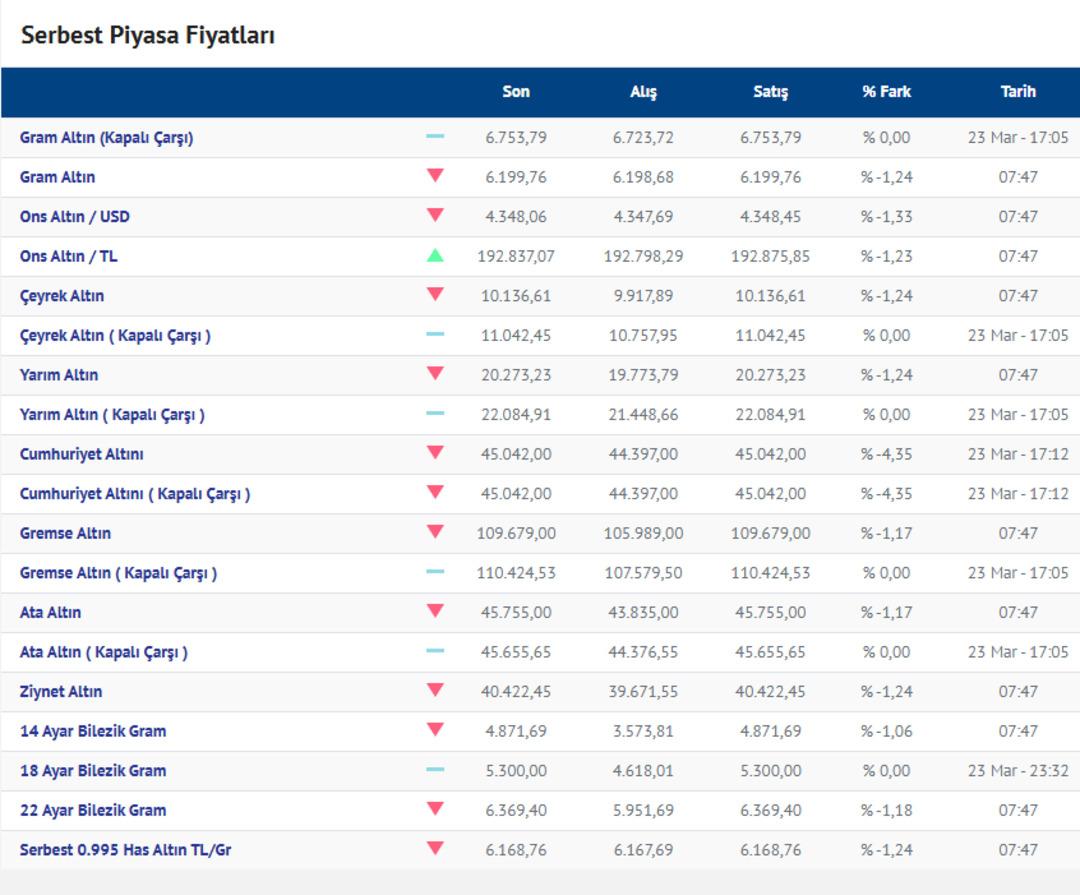Select the Gremse Altın link
This screenshot has height=895, width=1080.
pos(65,533)
